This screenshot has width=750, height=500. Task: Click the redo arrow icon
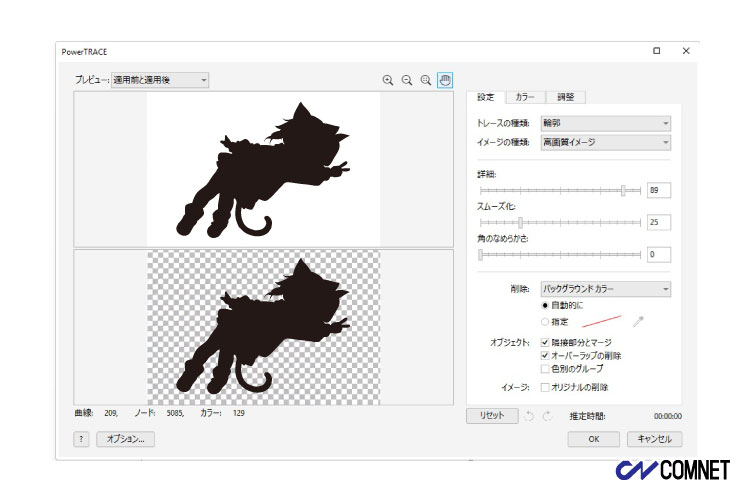click(547, 416)
